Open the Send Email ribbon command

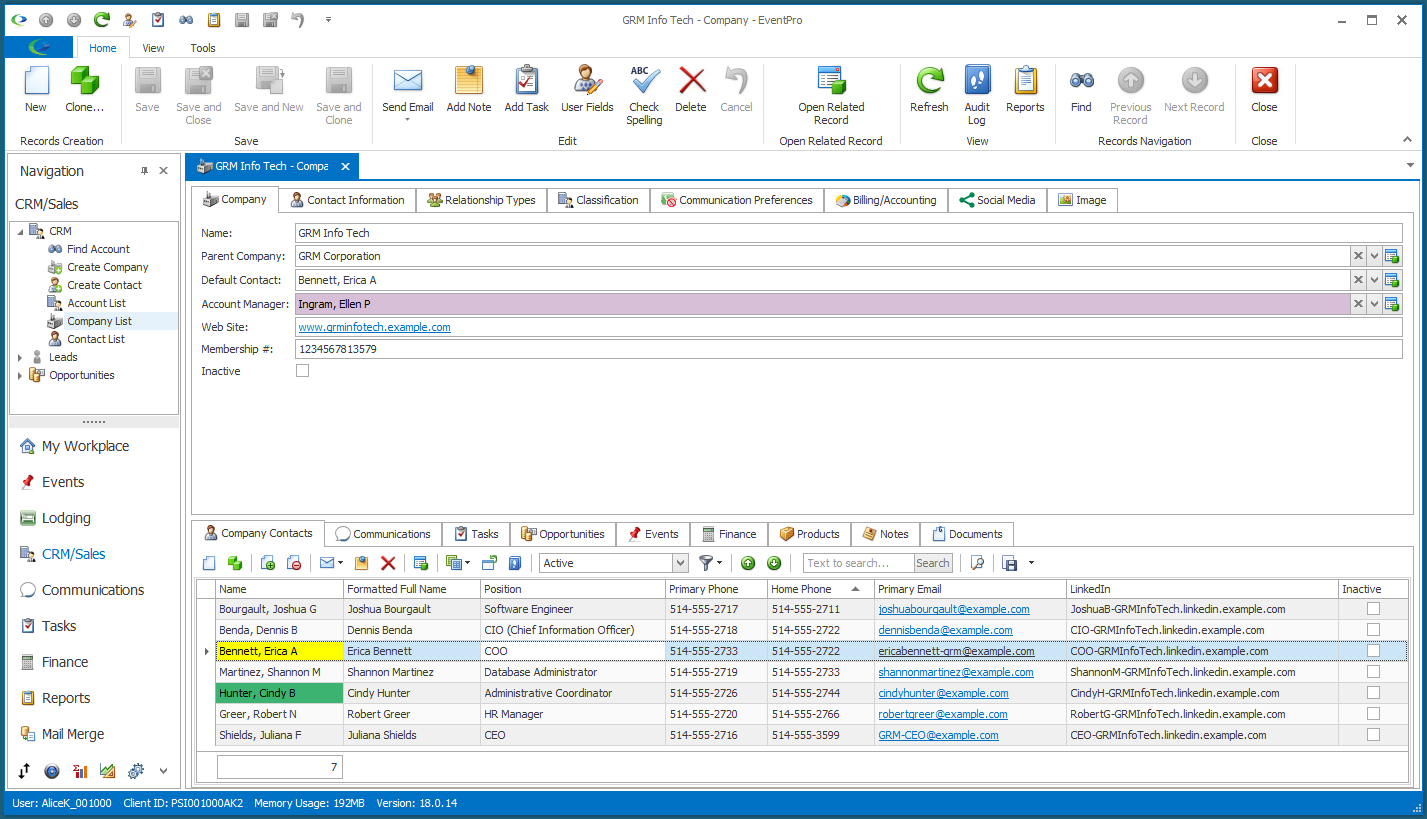408,94
